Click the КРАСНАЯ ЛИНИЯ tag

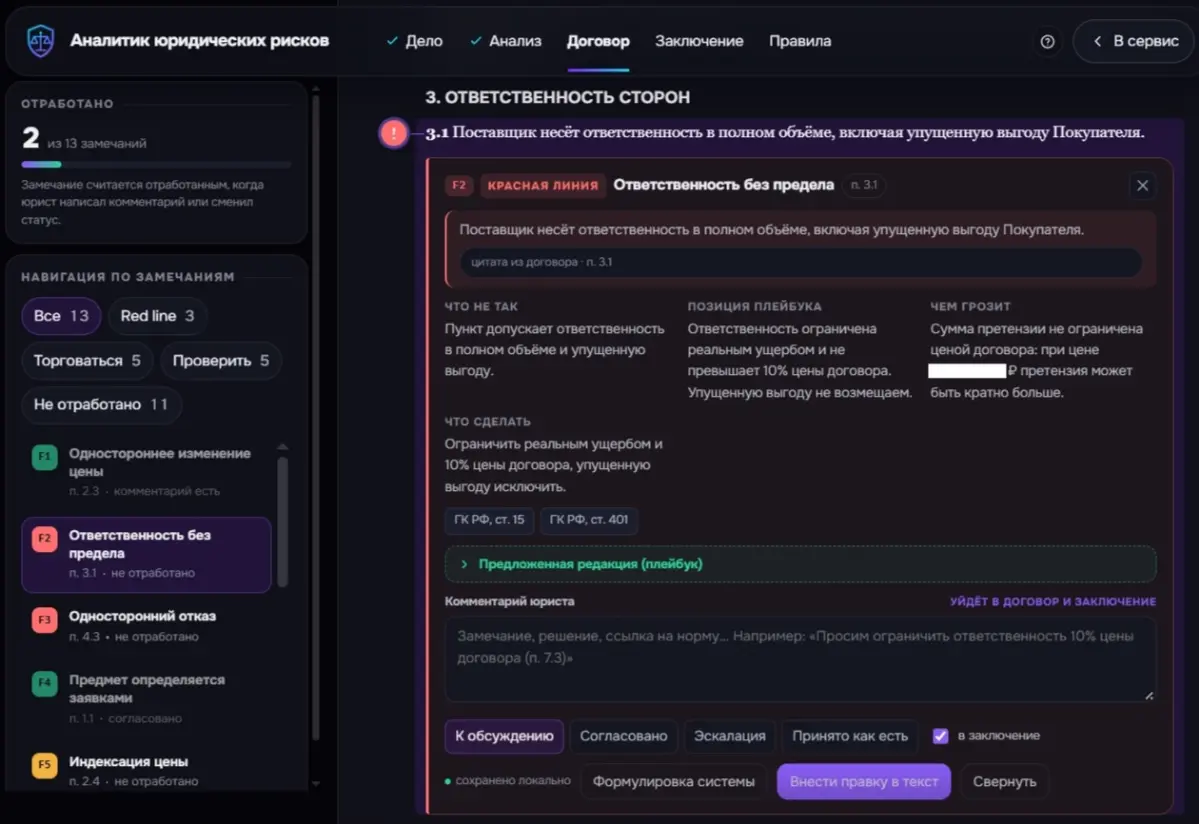point(543,185)
